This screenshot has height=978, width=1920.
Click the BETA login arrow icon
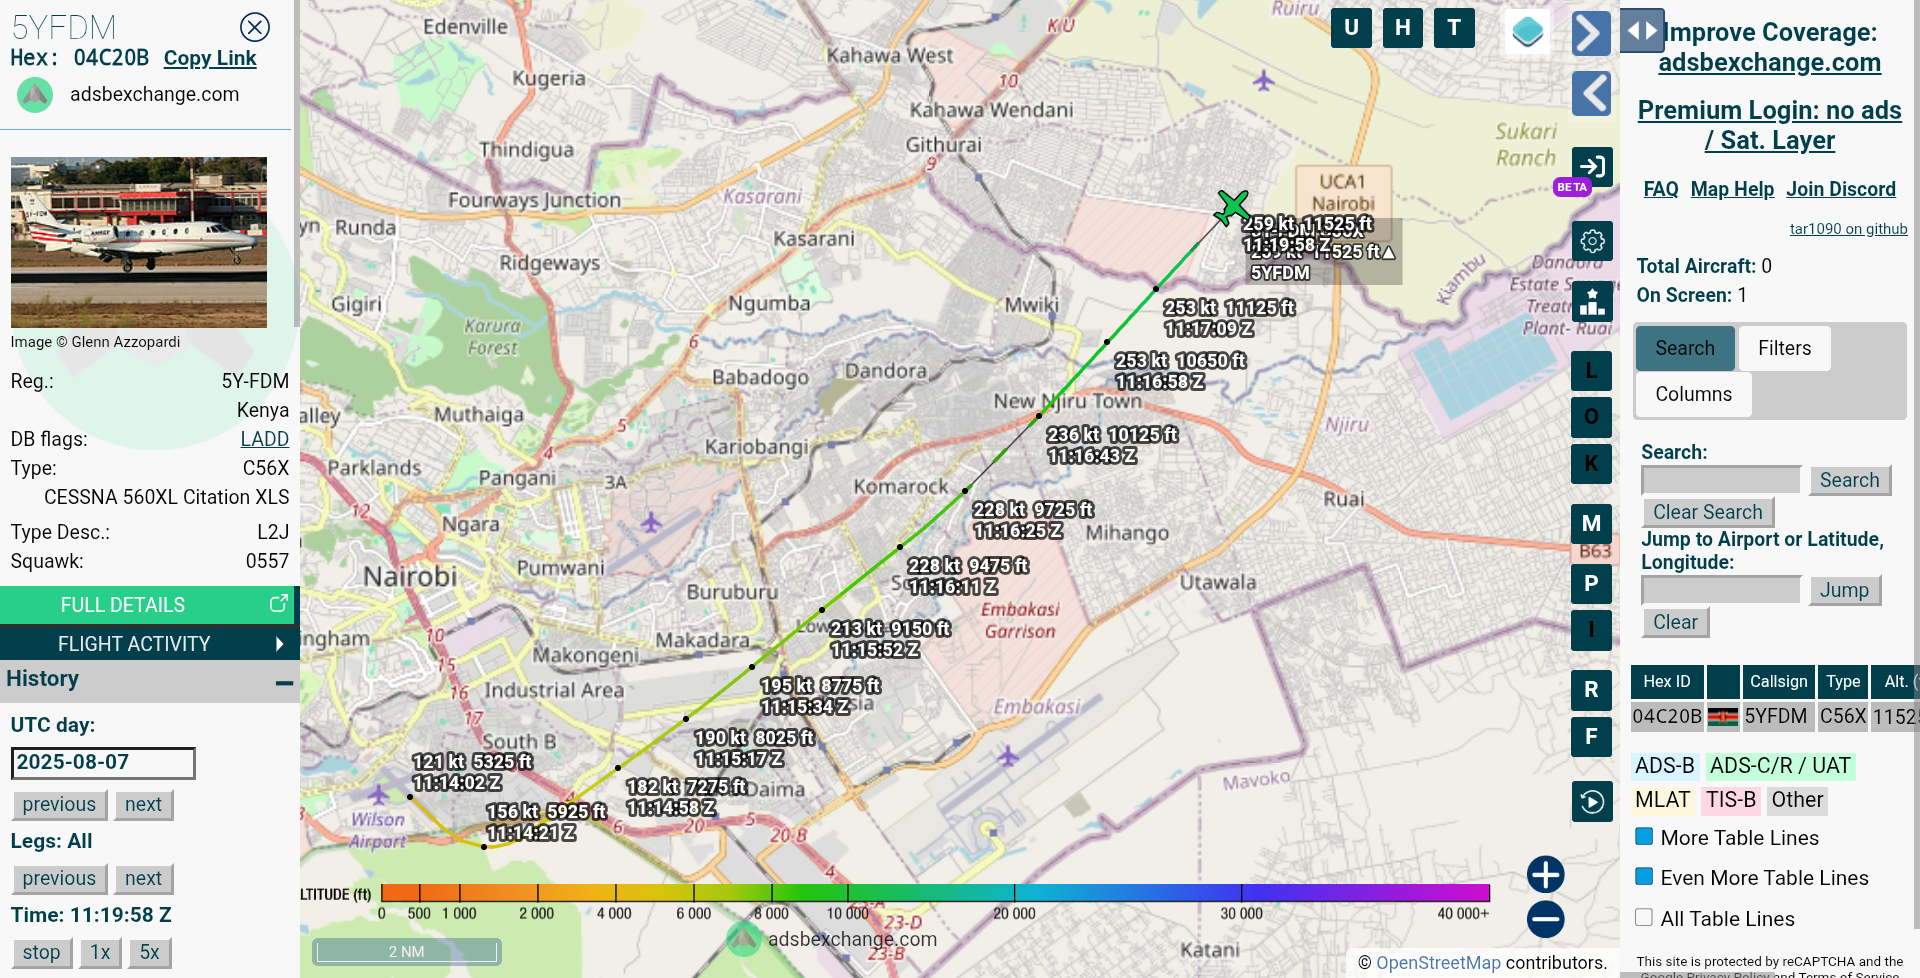(x=1592, y=166)
